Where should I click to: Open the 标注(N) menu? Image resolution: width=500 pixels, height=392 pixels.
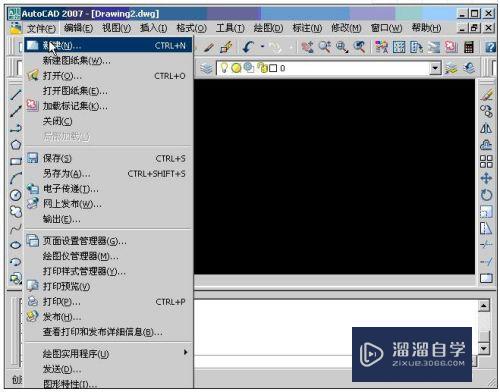point(307,28)
